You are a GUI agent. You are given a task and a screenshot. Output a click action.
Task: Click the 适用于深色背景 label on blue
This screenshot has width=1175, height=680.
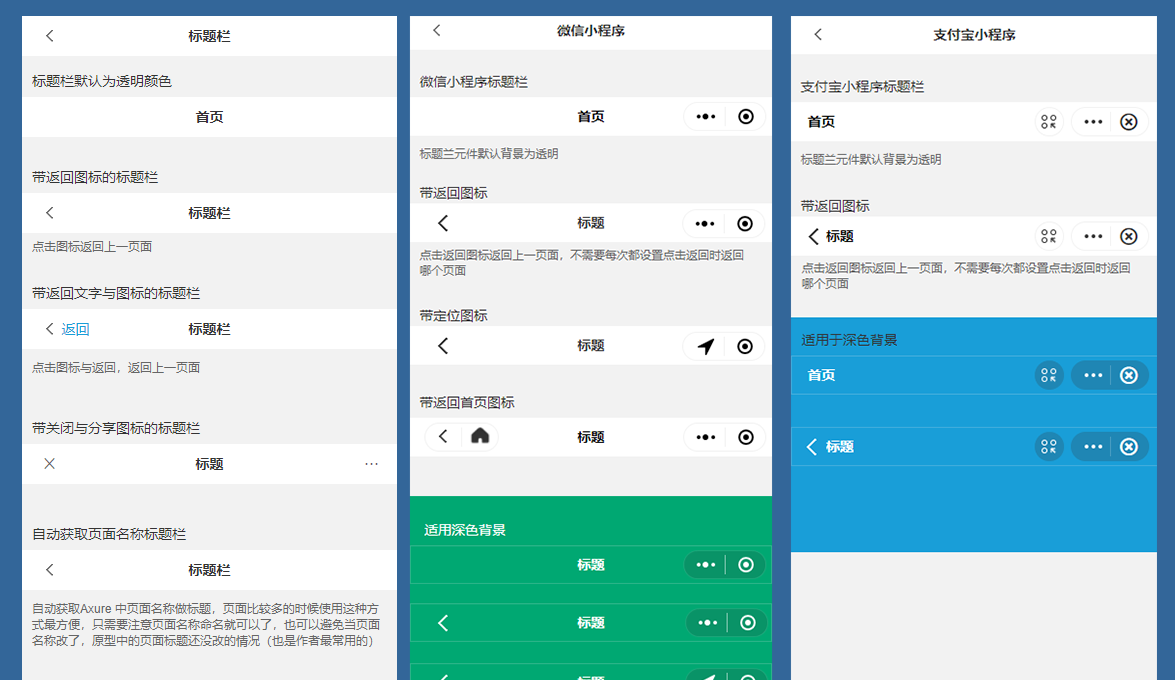tap(849, 340)
